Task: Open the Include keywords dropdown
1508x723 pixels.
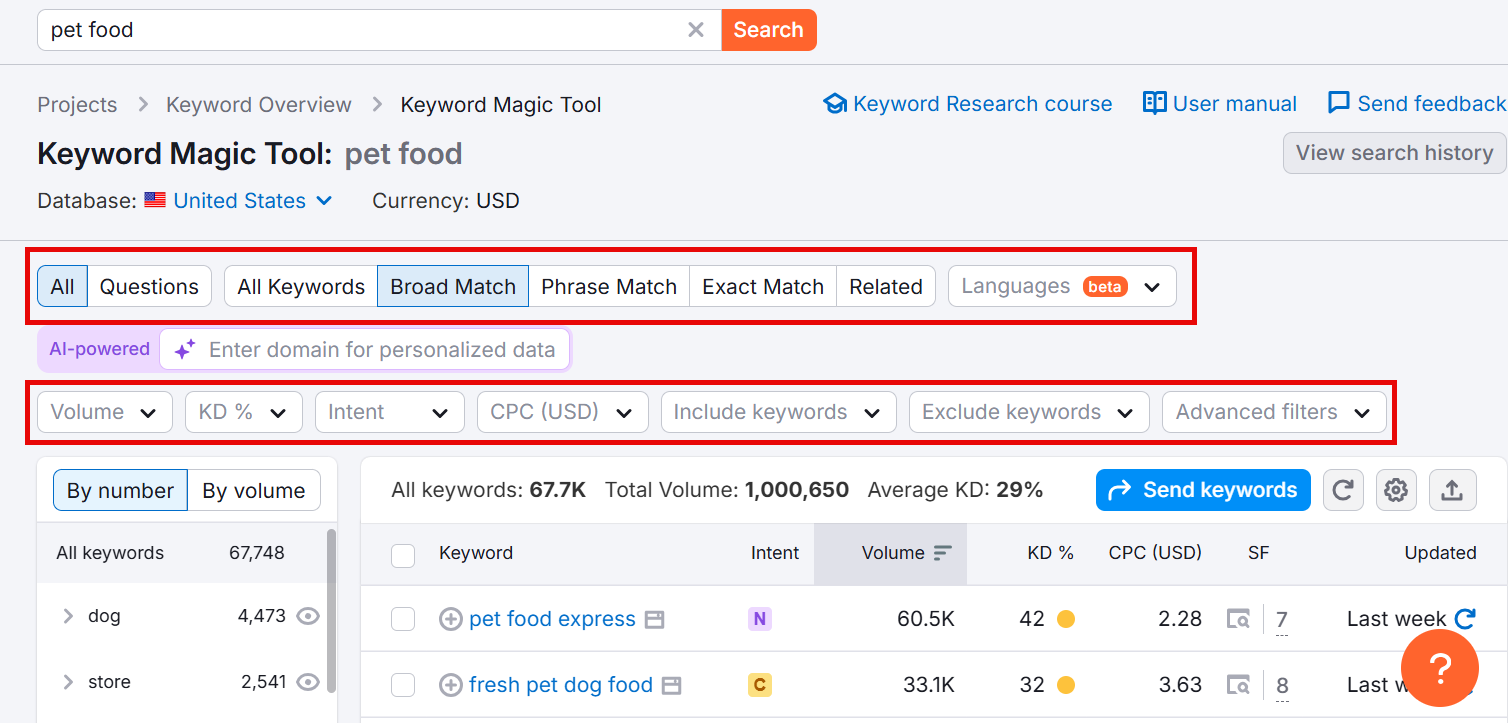Action: [779, 412]
